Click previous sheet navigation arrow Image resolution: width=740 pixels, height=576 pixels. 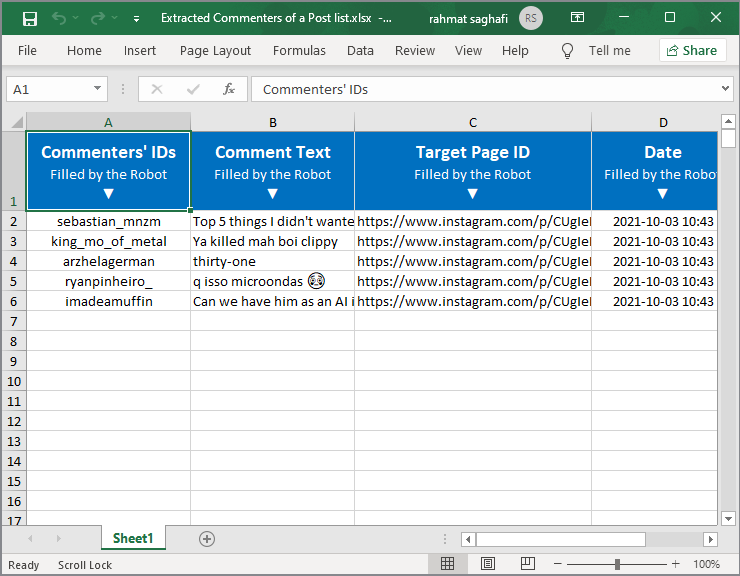pyautogui.click(x=30, y=539)
